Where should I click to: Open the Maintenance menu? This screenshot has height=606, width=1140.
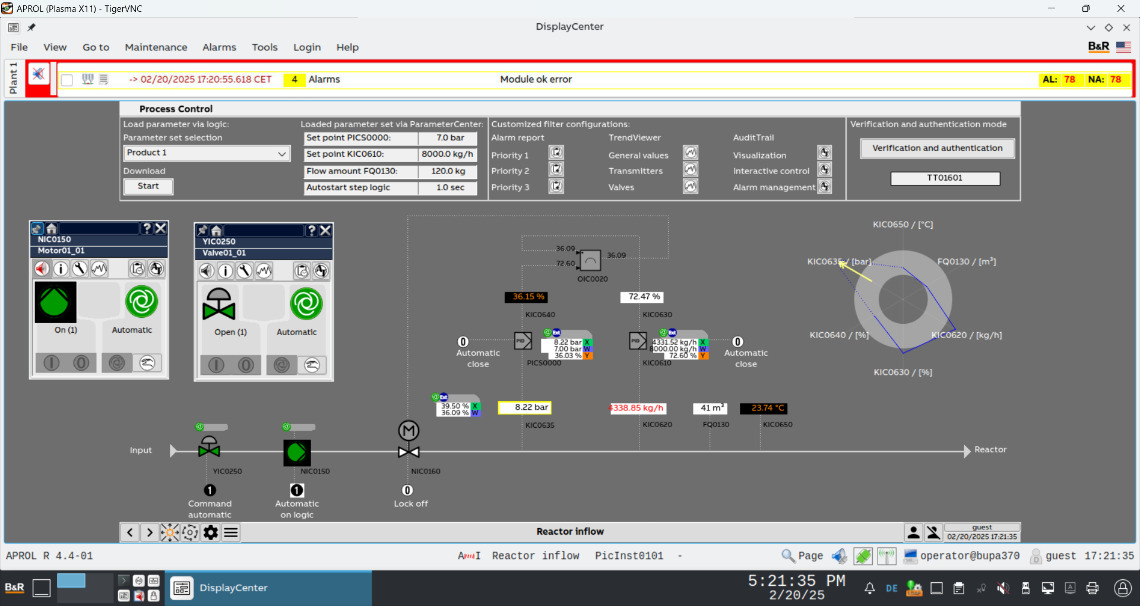point(156,47)
